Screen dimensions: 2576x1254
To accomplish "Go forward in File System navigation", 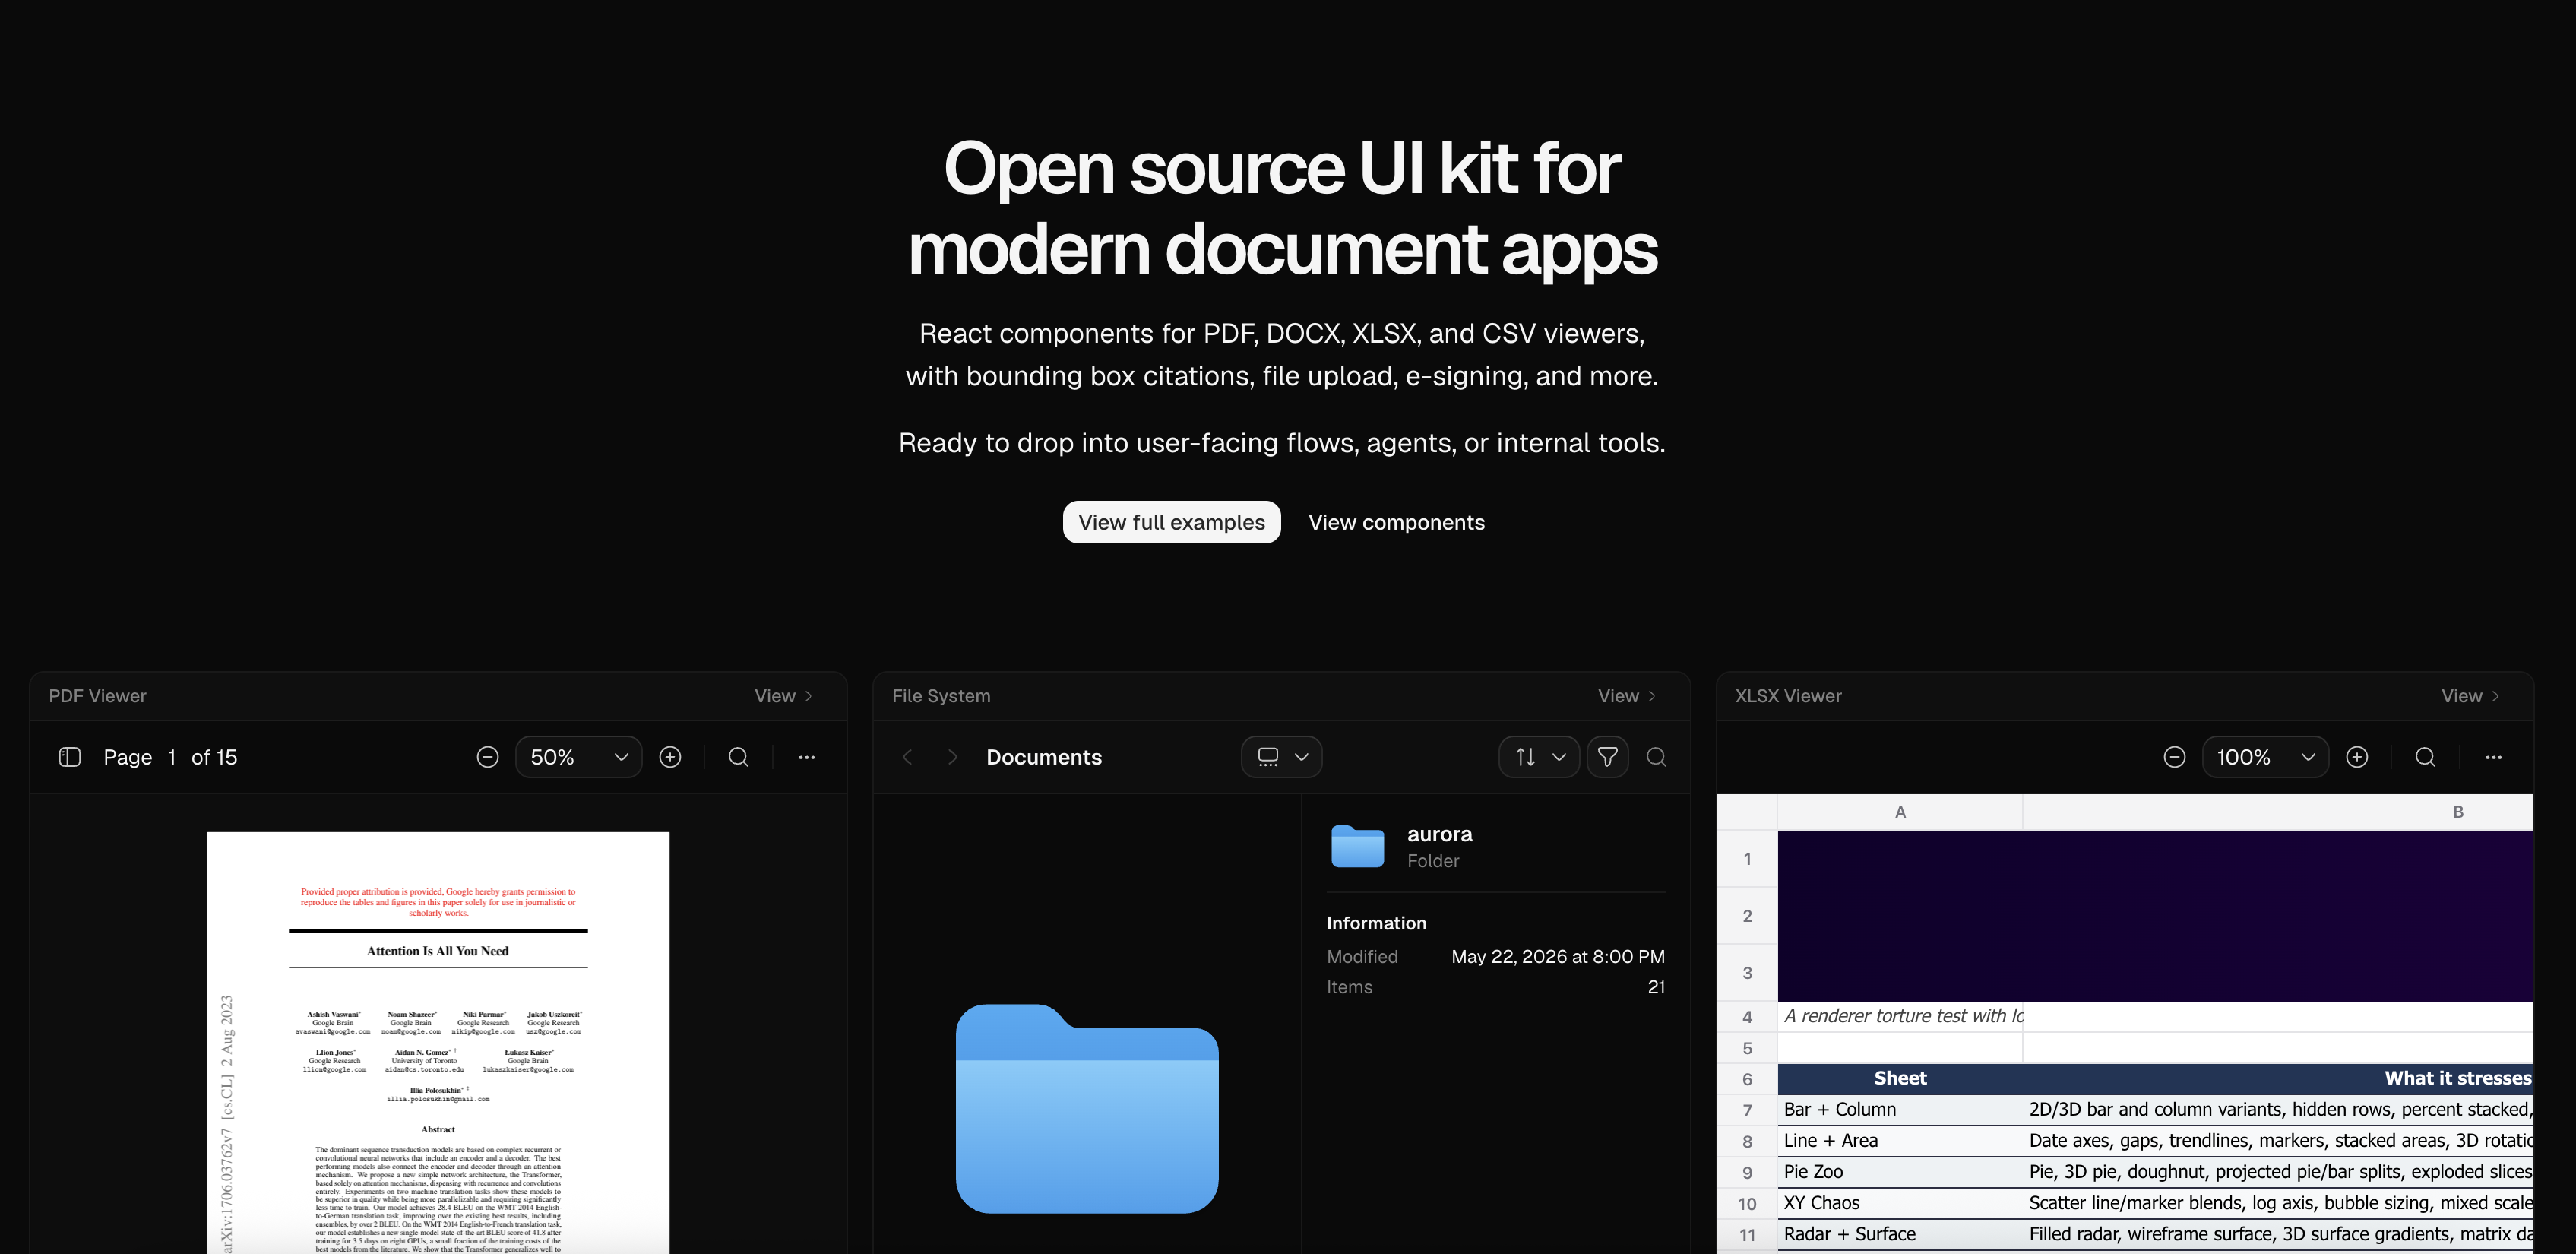I will [952, 757].
